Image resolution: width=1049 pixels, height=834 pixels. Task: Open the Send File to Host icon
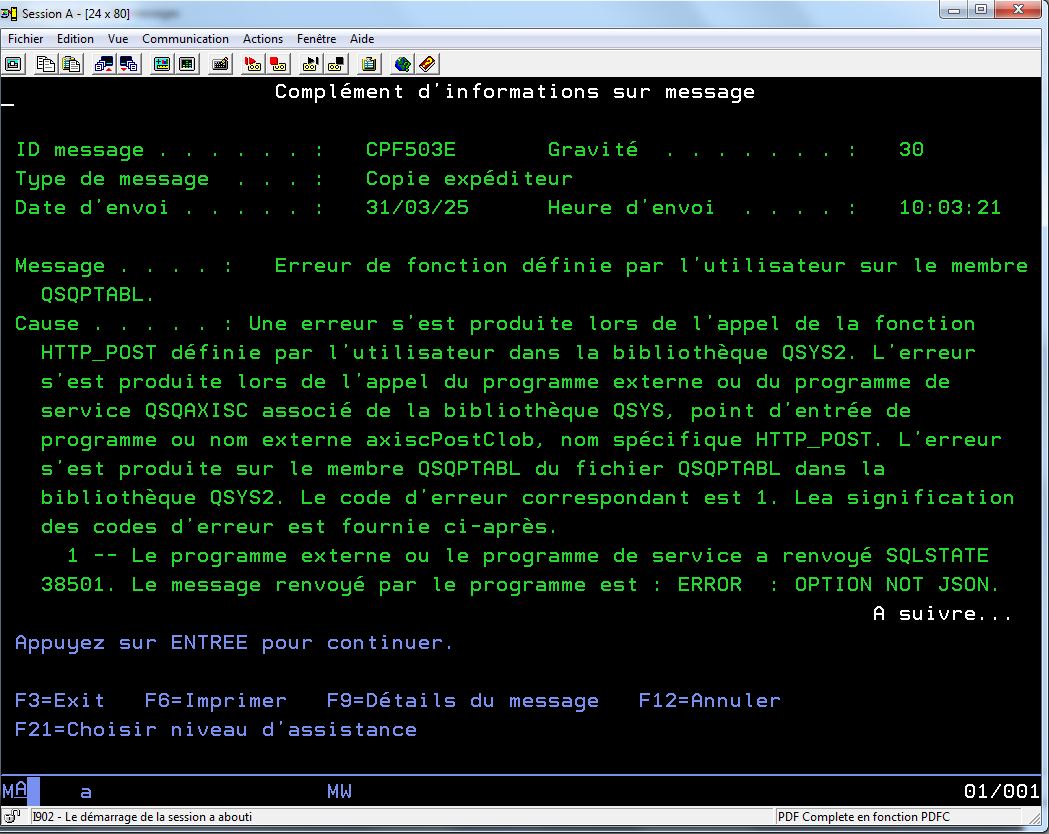coord(101,64)
